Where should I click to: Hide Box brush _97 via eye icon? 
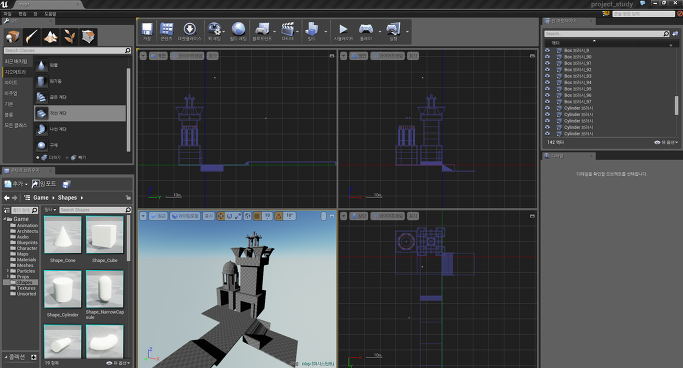[548, 101]
